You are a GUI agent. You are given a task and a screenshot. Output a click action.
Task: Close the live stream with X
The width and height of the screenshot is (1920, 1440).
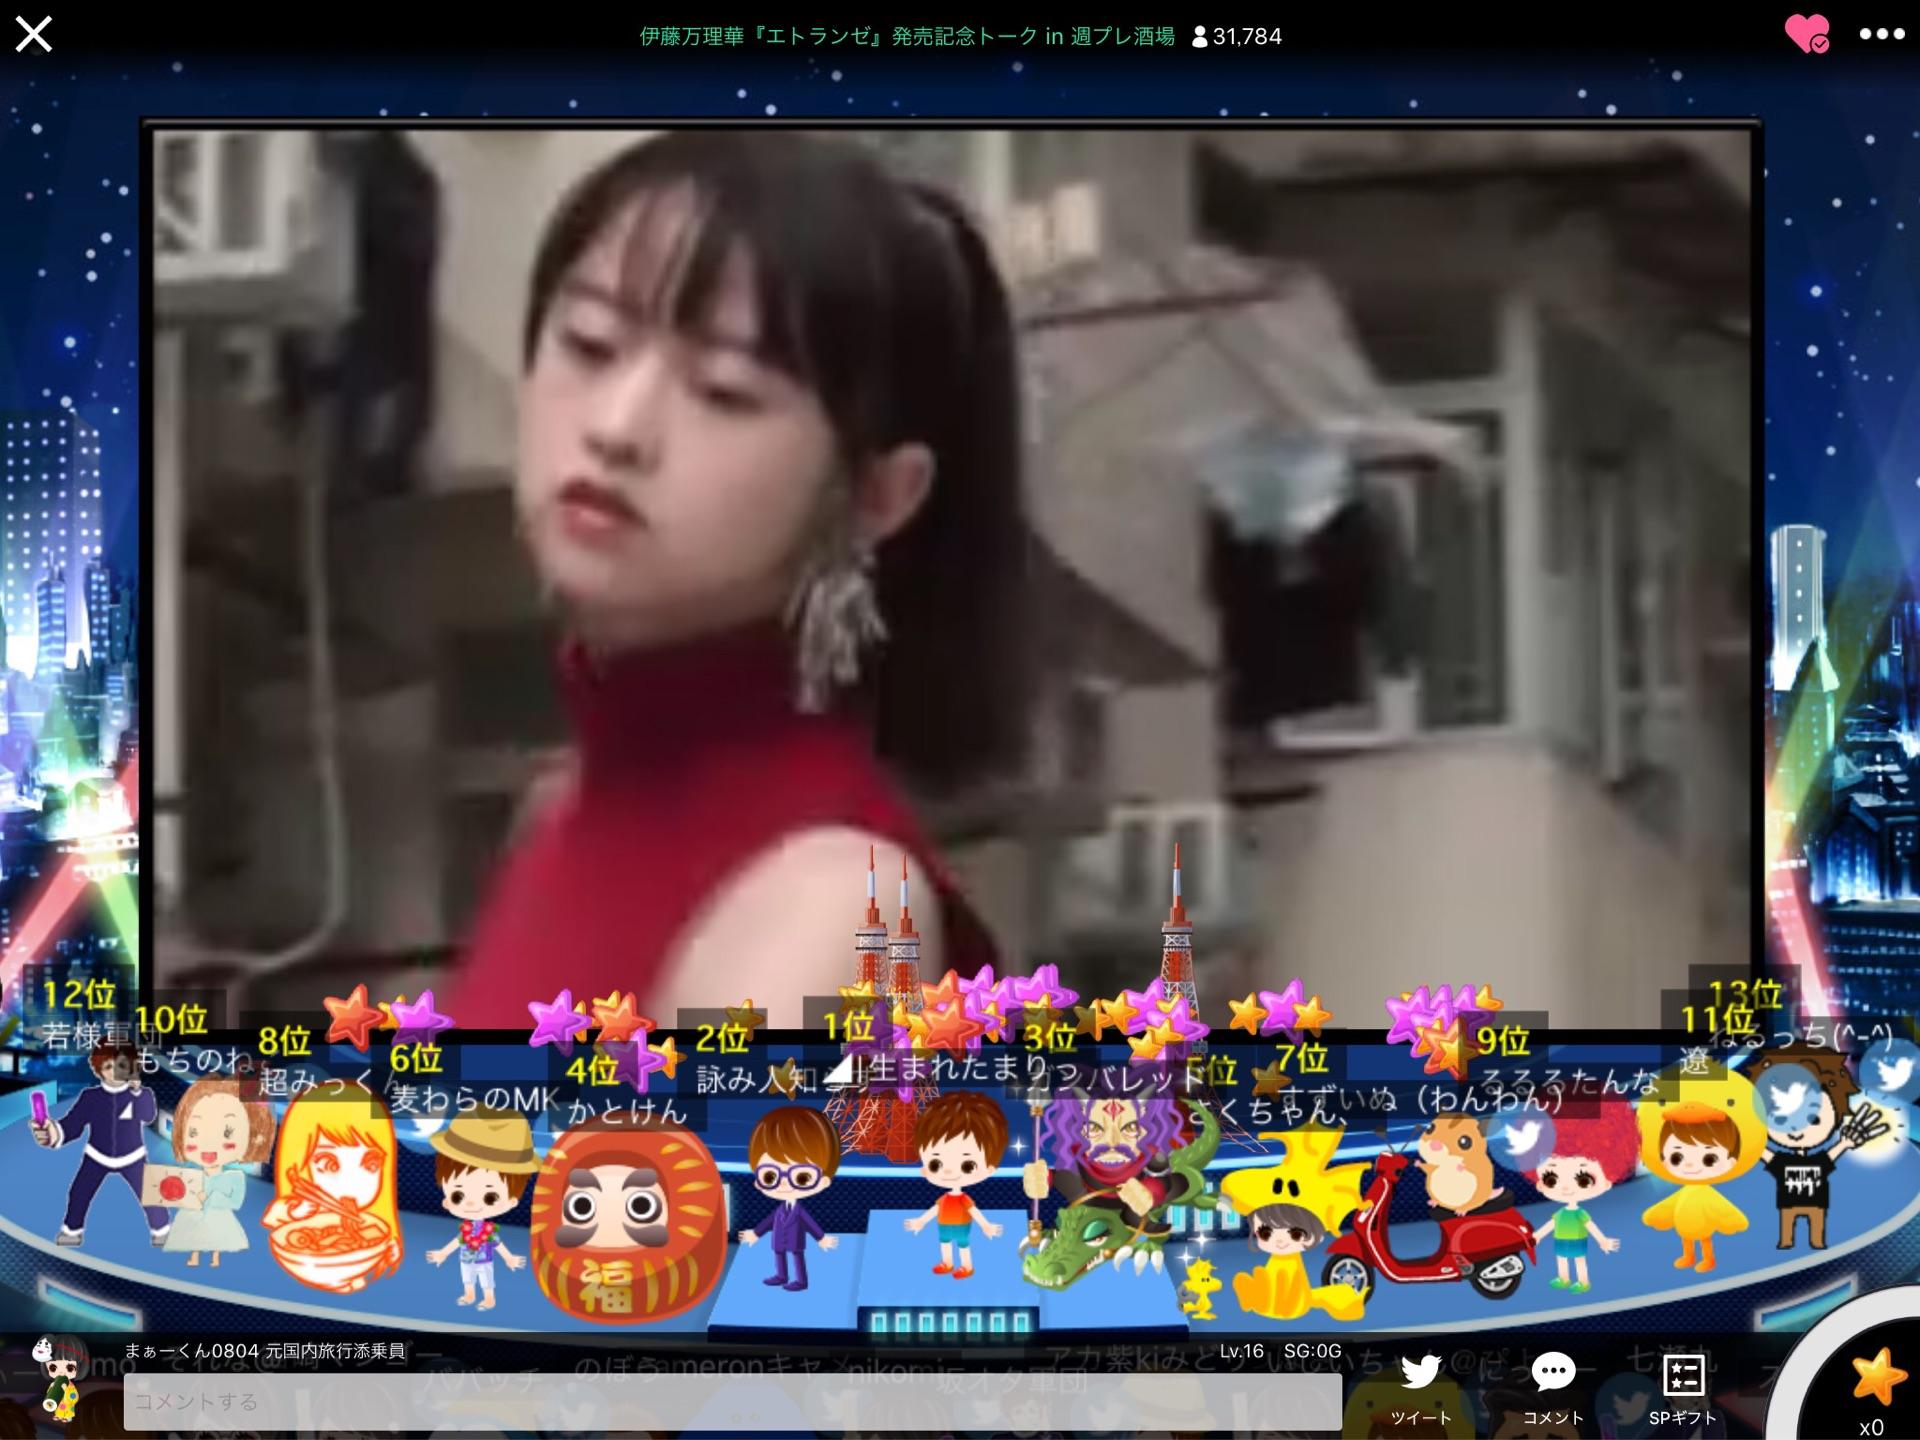point(33,35)
